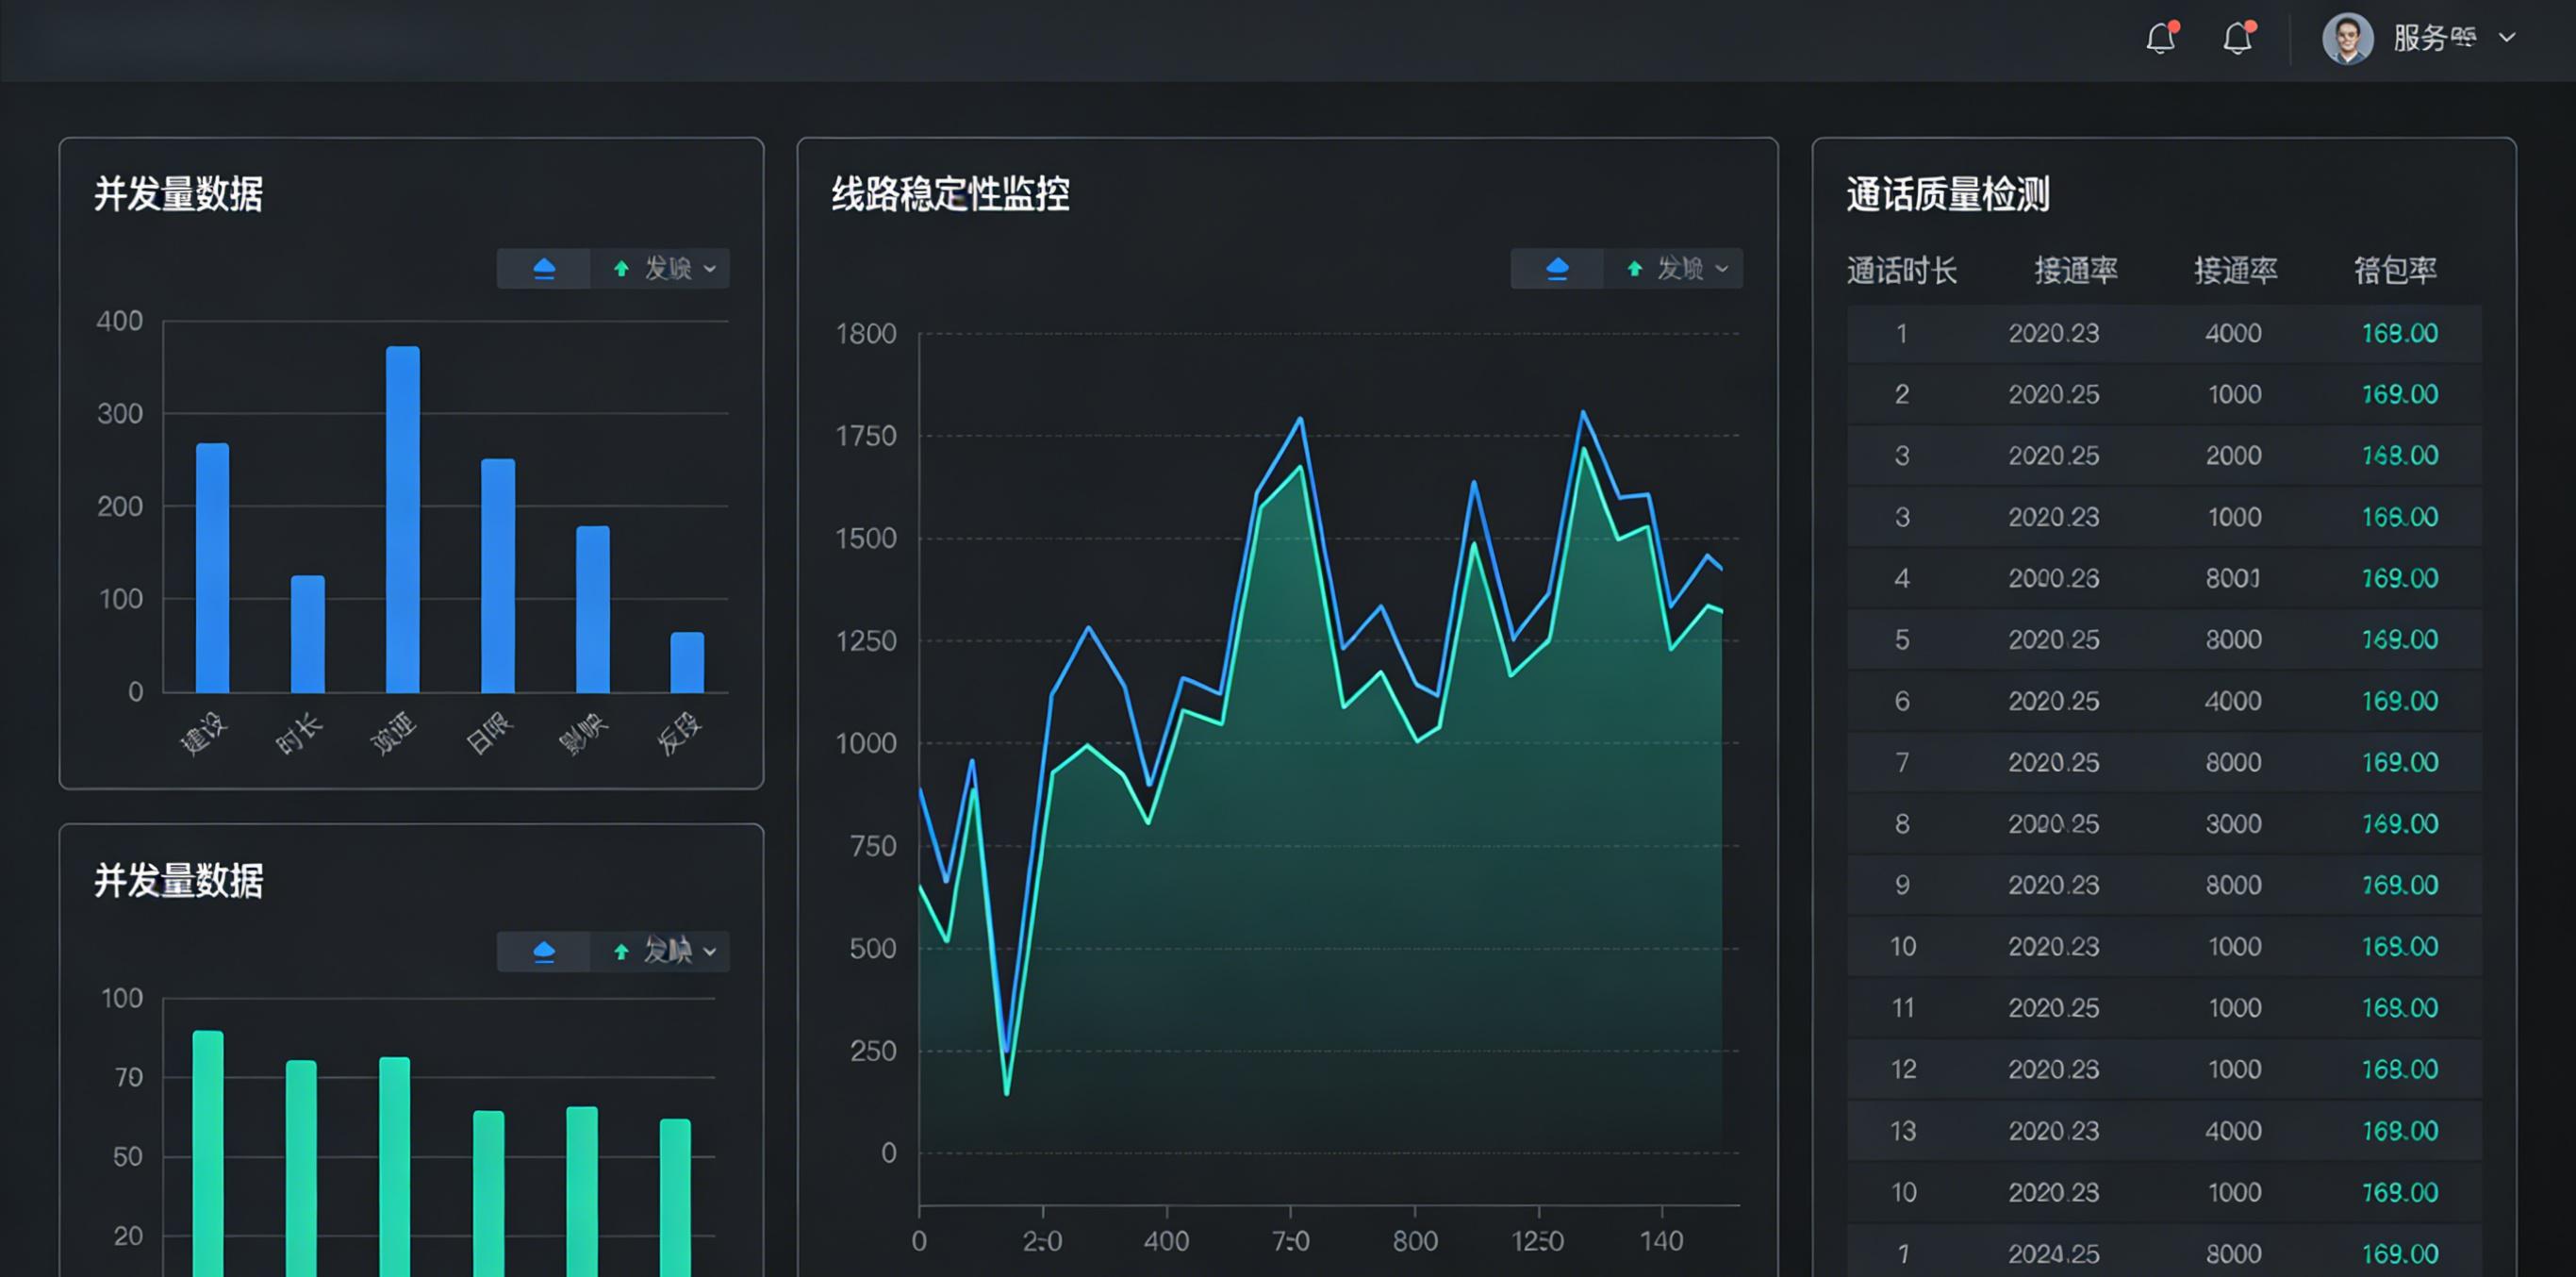2576x1277 pixels.
Task: Toggle blue layer icon in top bar chart
Action: [544, 268]
